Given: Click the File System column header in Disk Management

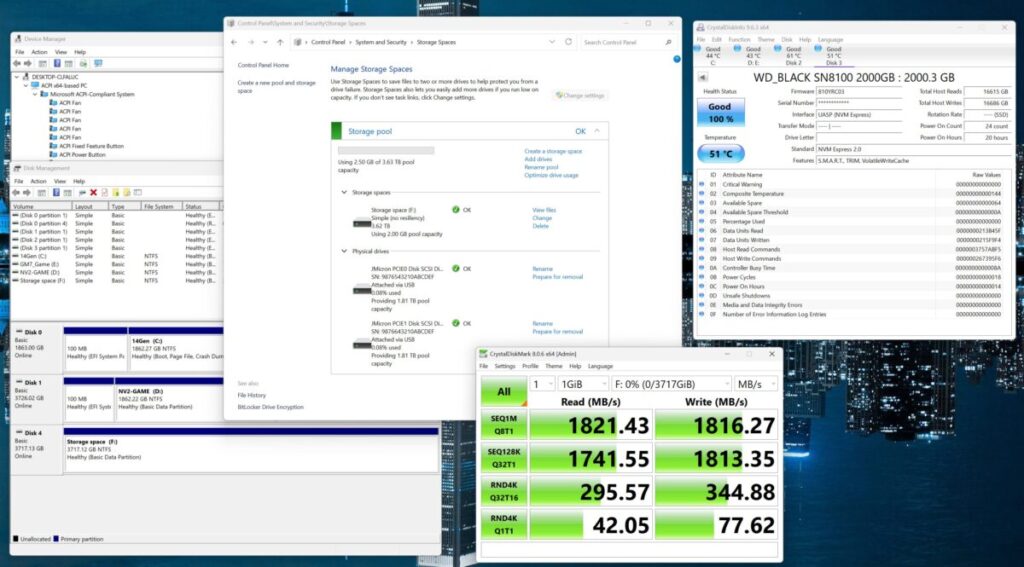Looking at the screenshot, I should [x=161, y=206].
